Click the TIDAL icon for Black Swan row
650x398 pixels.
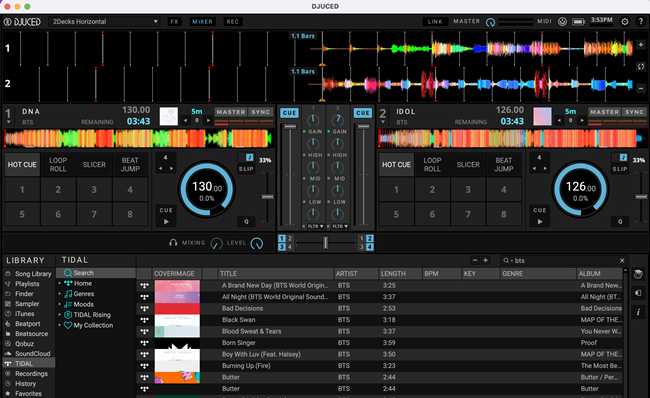[144, 320]
